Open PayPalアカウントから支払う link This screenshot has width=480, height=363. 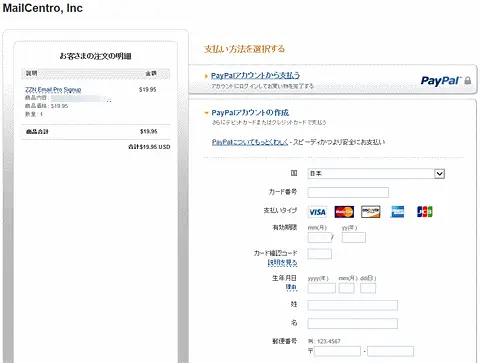pyautogui.click(x=255, y=76)
